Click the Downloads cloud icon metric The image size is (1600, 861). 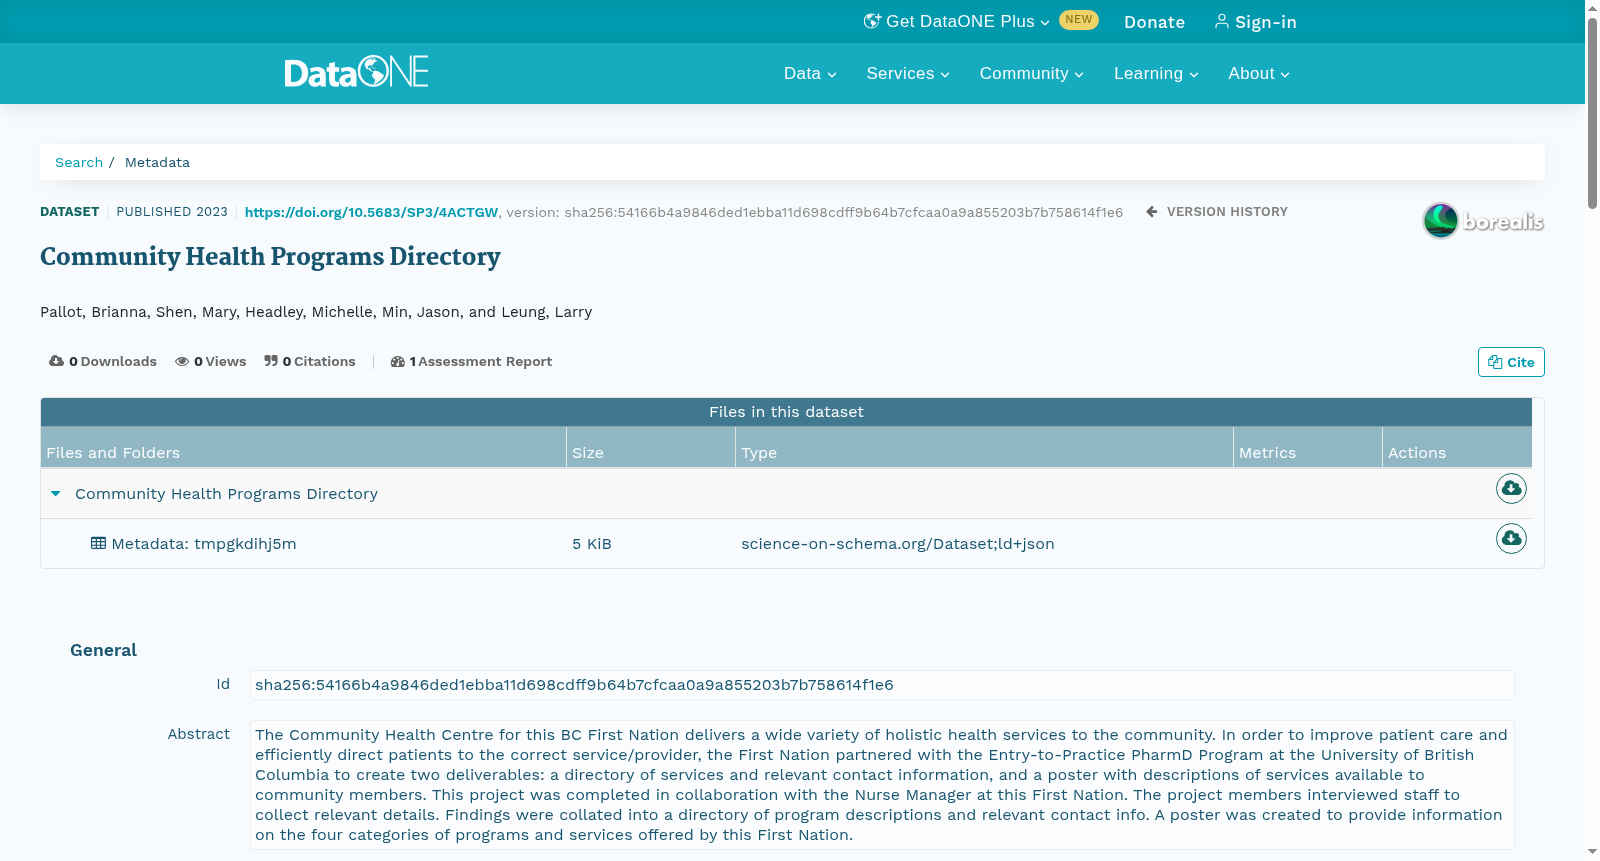pyautogui.click(x=103, y=361)
